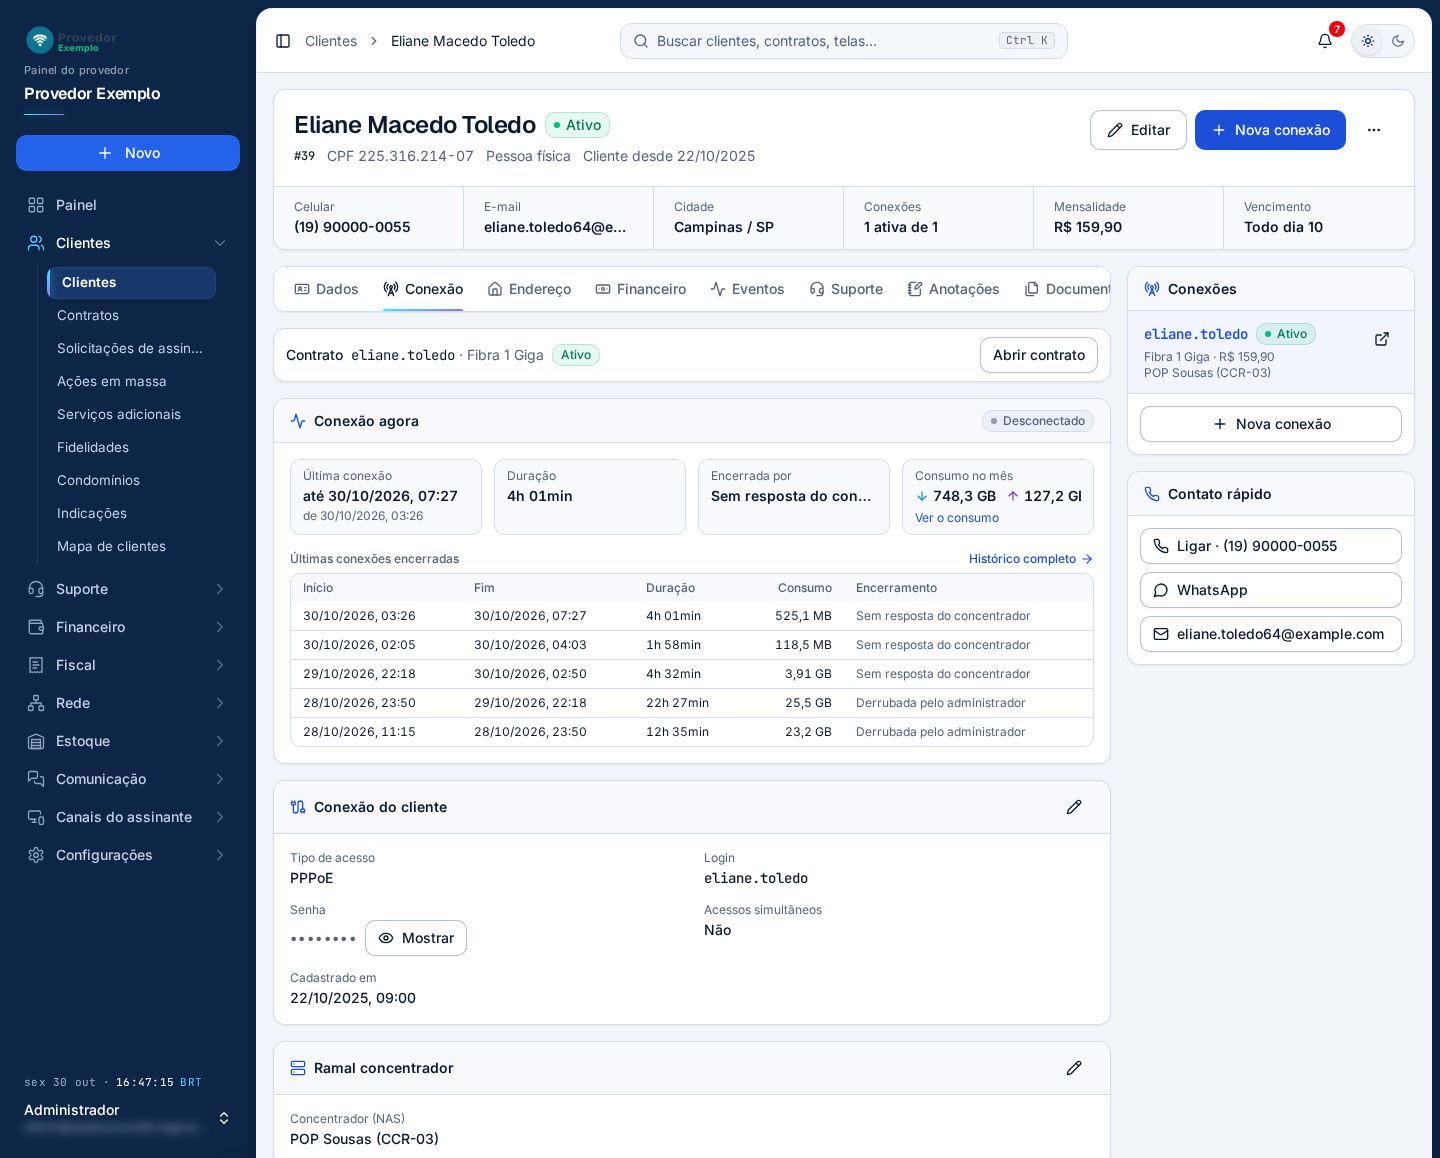Edit Conexão do cliente with pencil icon
The height and width of the screenshot is (1158, 1440).
pos(1074,807)
